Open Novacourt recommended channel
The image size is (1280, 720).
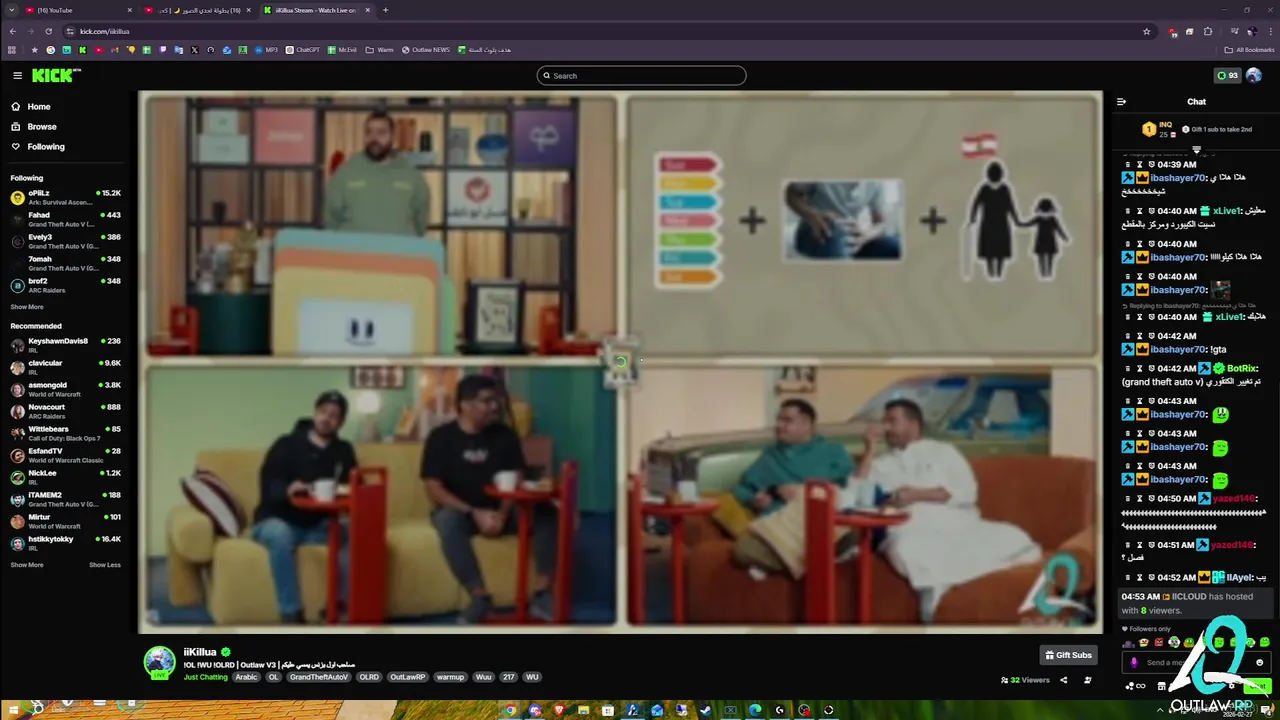[65, 411]
